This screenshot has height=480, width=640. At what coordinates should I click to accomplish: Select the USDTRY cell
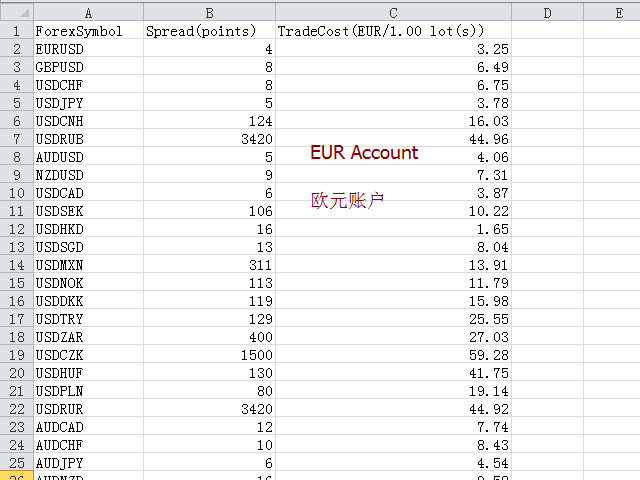(89, 319)
